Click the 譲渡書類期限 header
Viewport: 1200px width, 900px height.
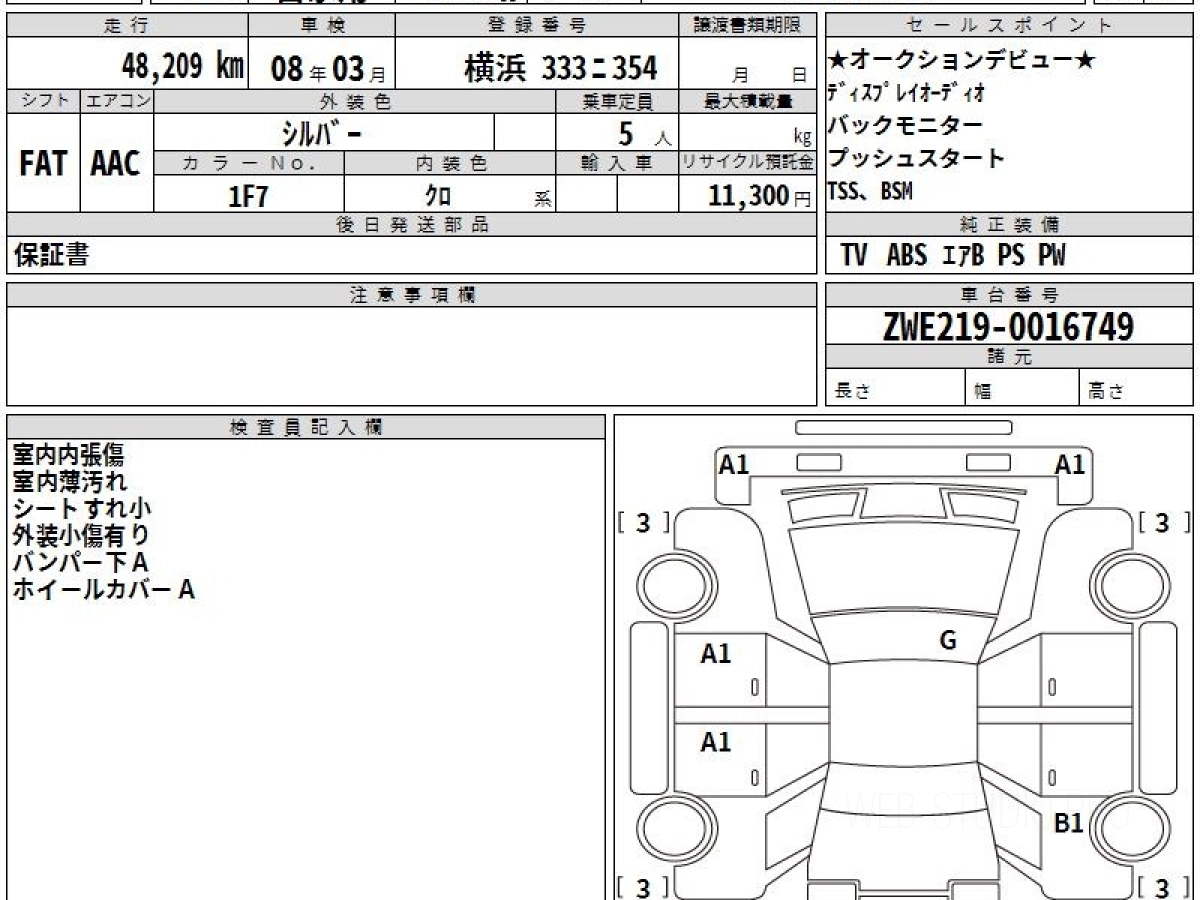pos(749,26)
